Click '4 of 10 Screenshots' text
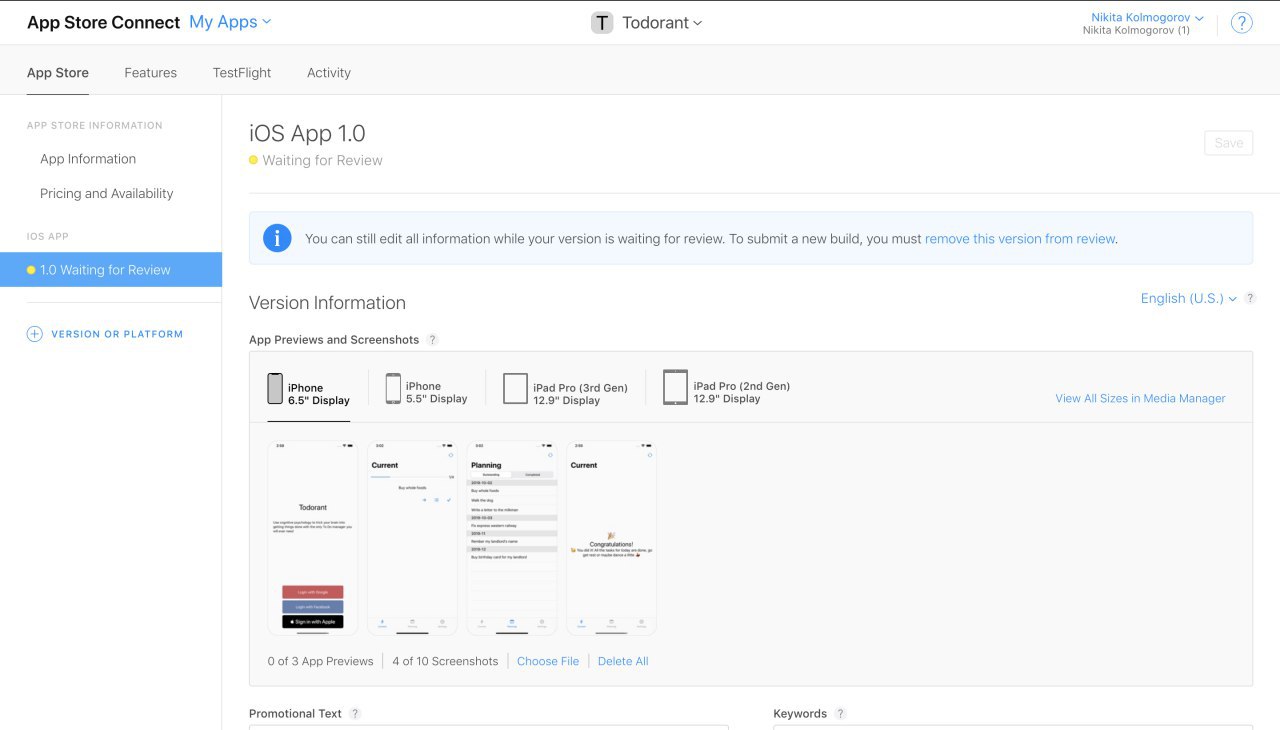 [445, 661]
